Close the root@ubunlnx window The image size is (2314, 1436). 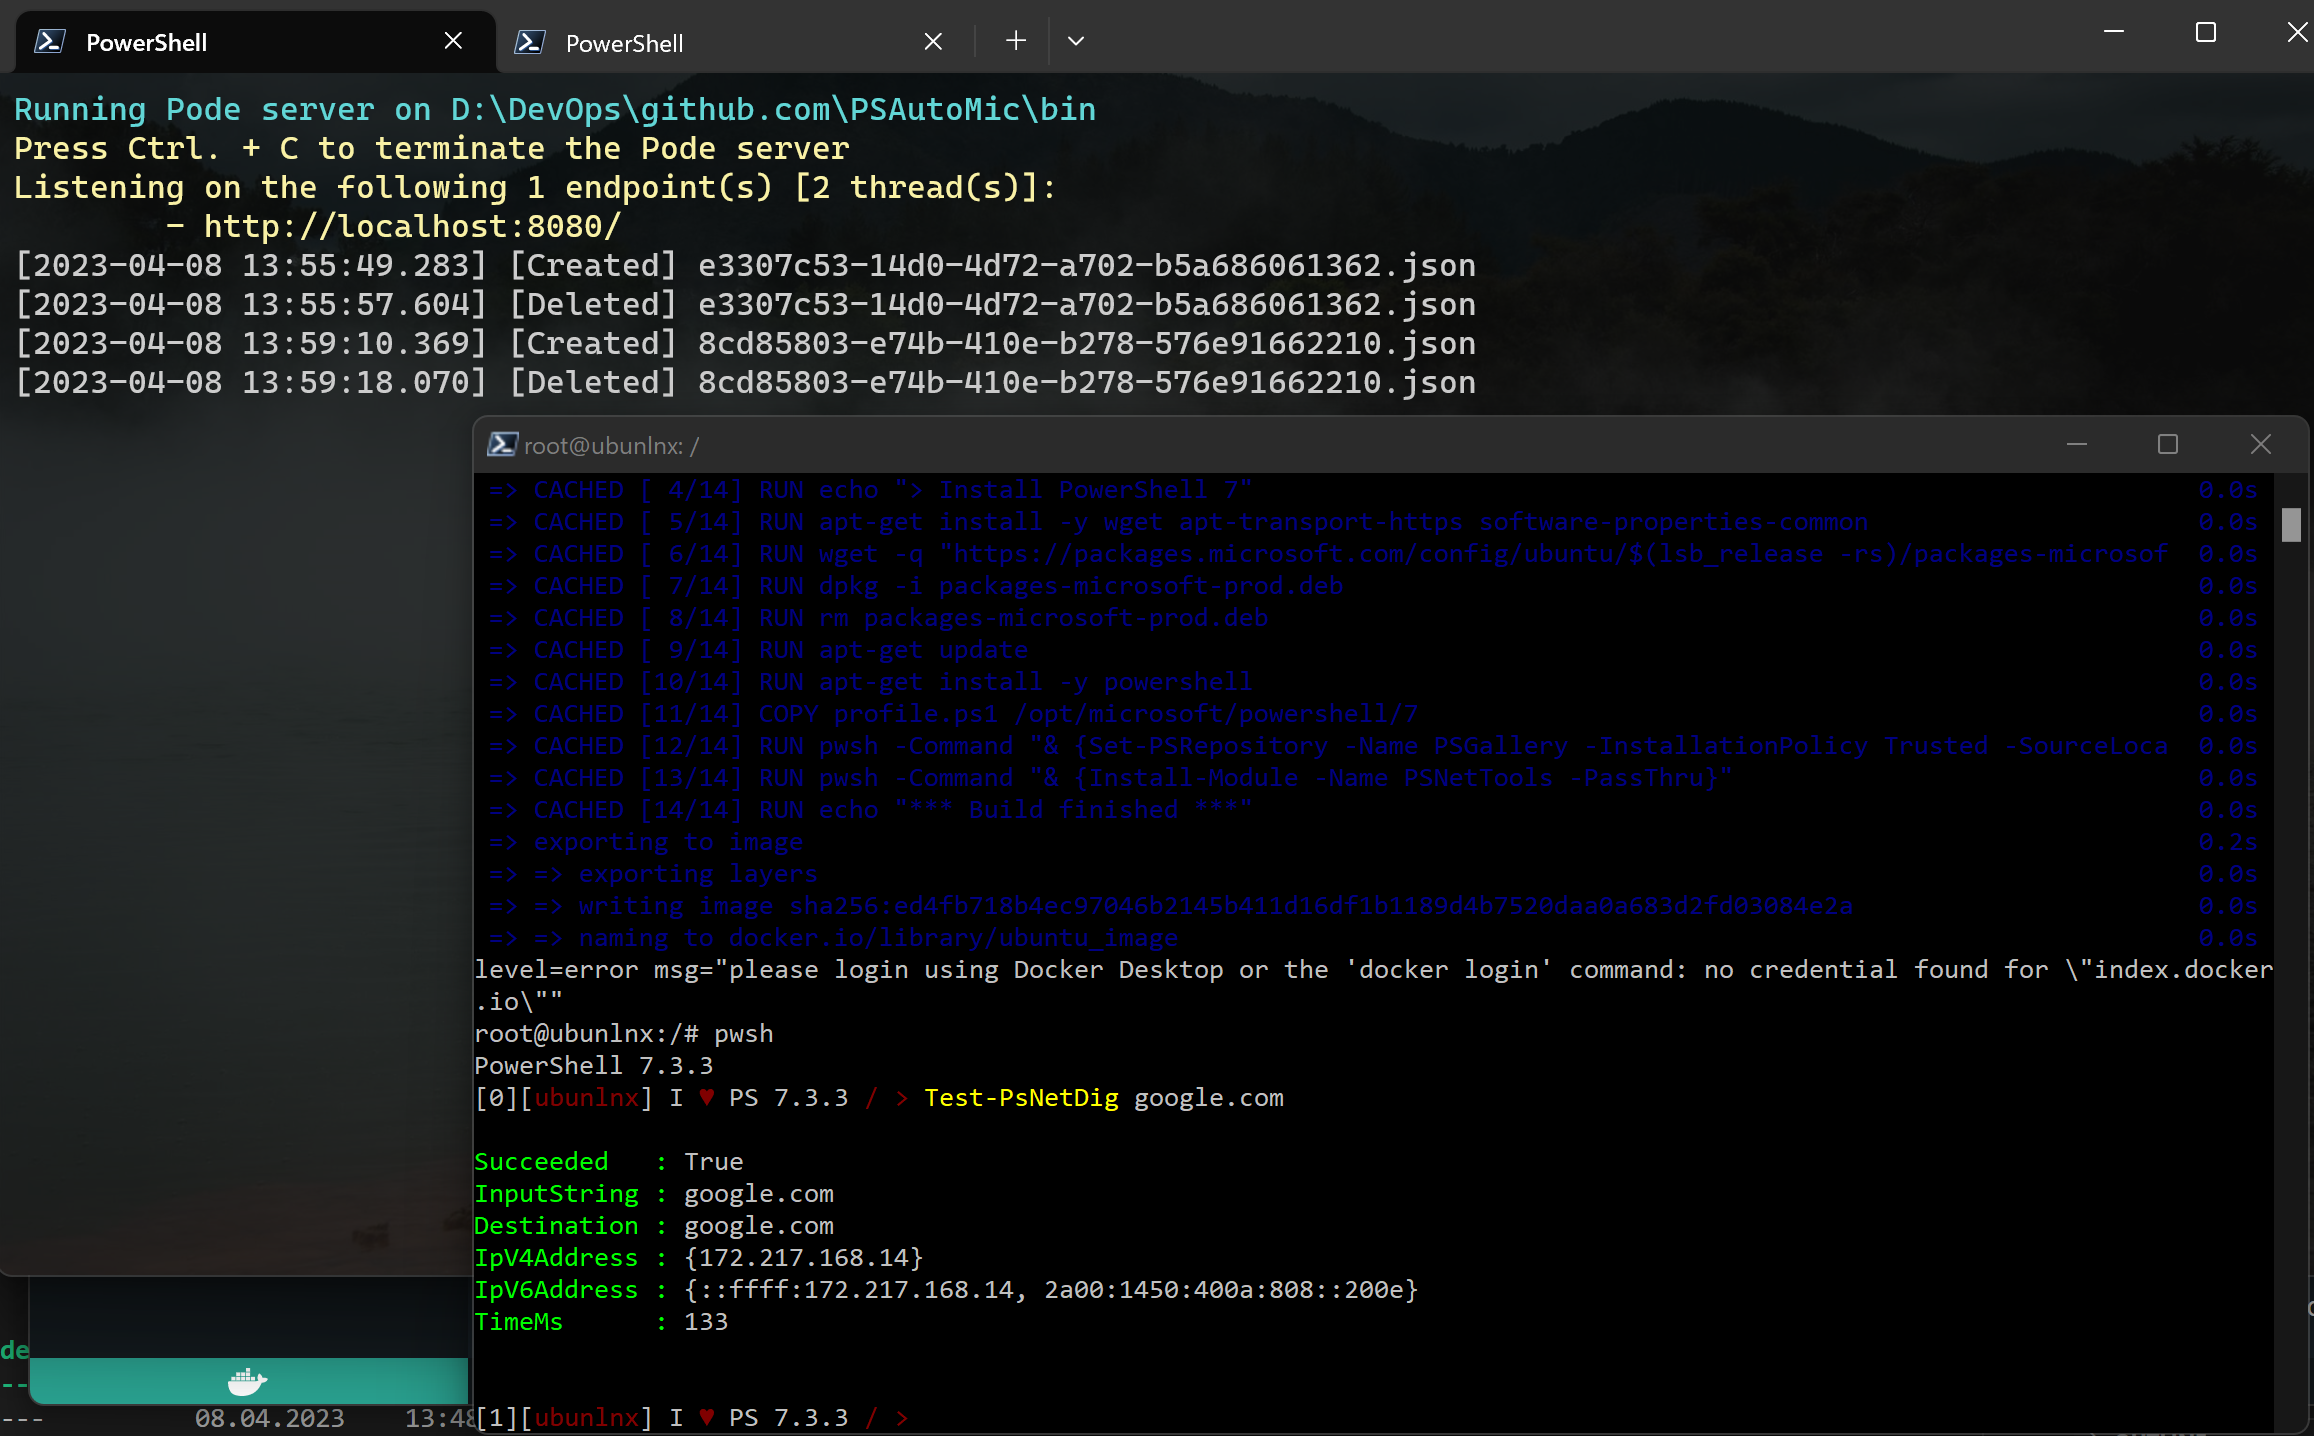click(x=2260, y=444)
